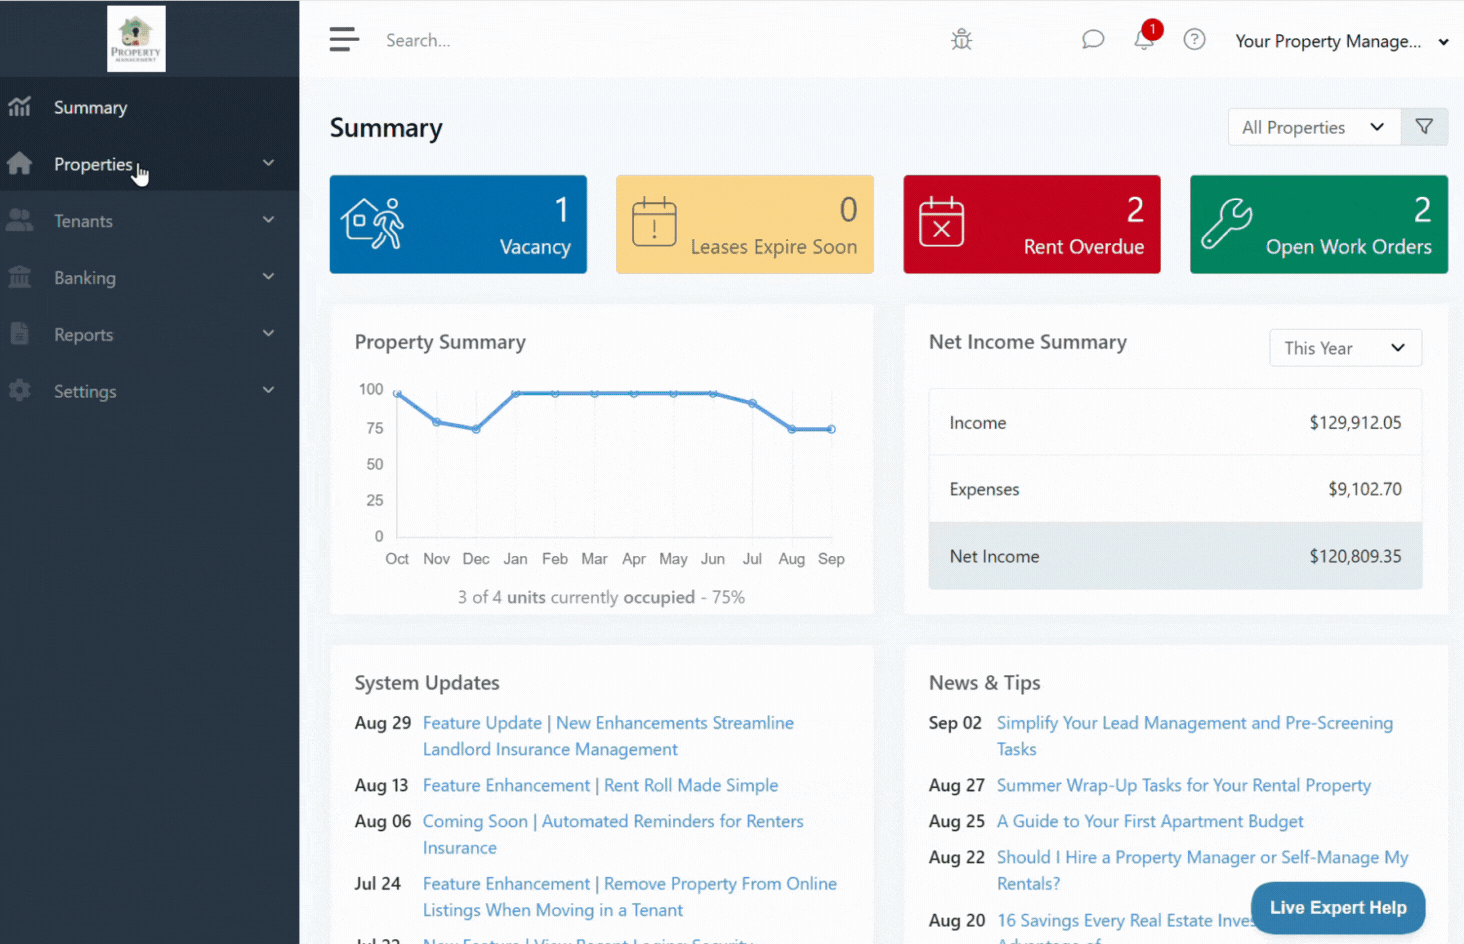
Task: Open the bug report icon
Action: coord(961,40)
